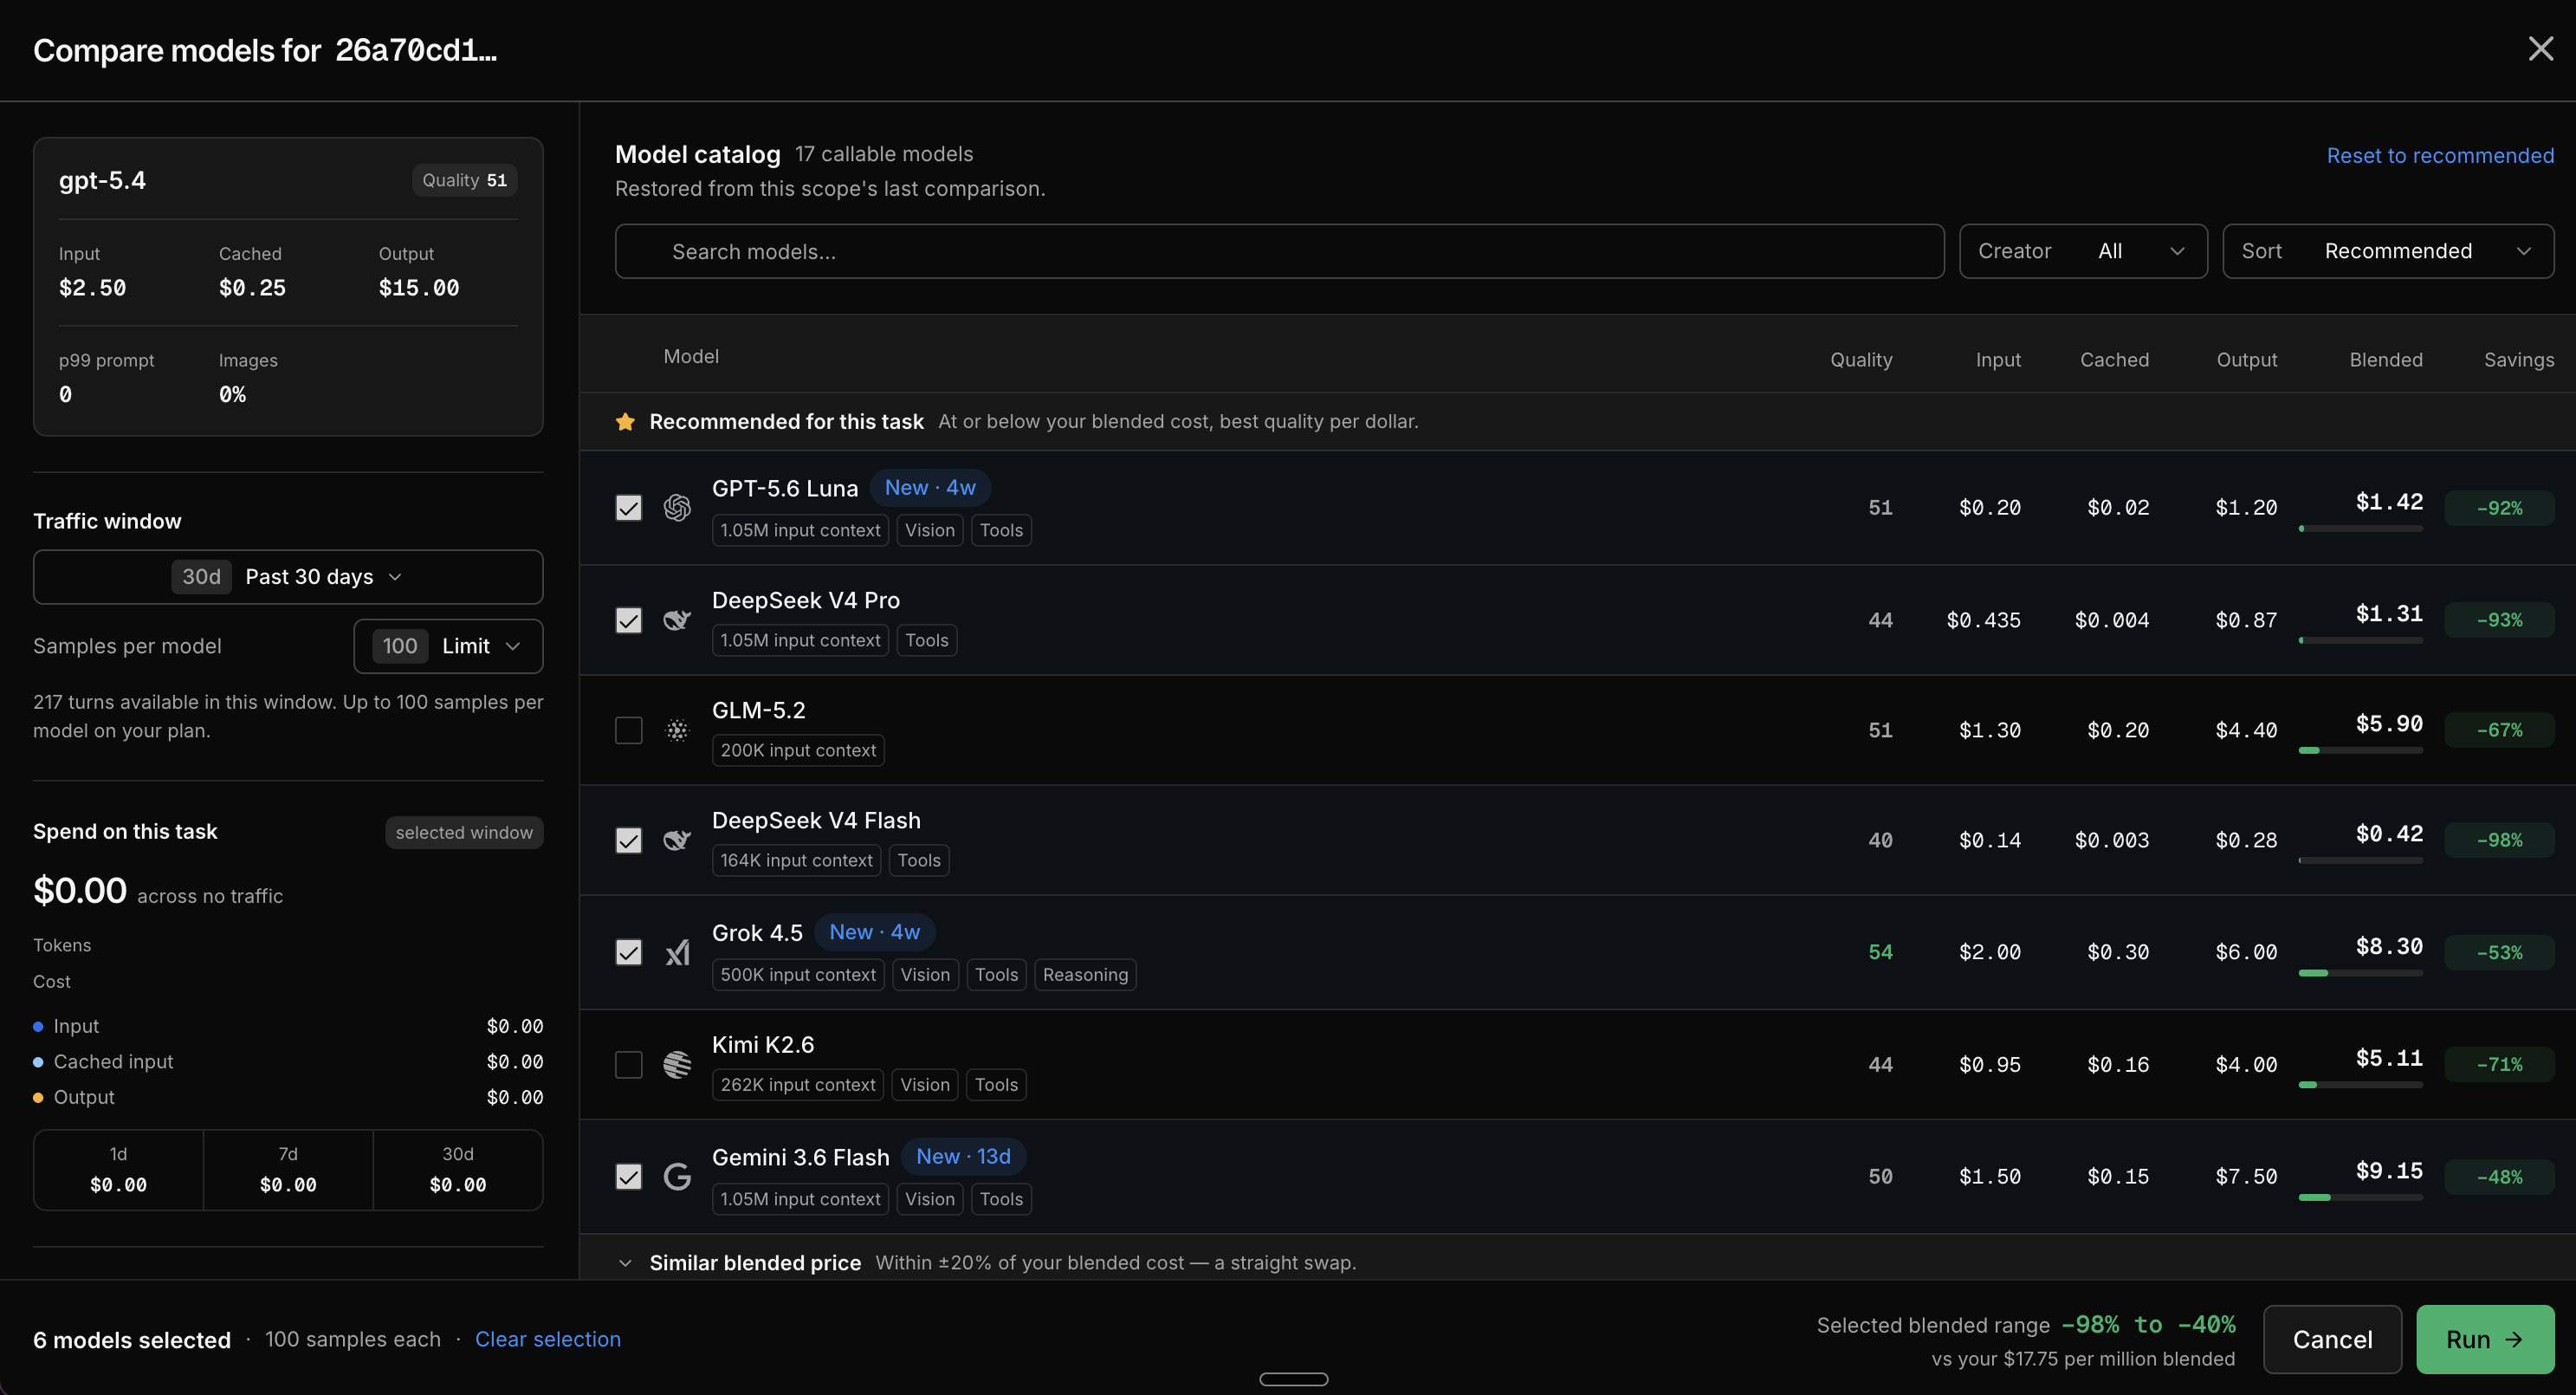Click the Google logo beside Gemini 3.6 Flash
The height and width of the screenshot is (1395, 2576).
click(x=677, y=1176)
